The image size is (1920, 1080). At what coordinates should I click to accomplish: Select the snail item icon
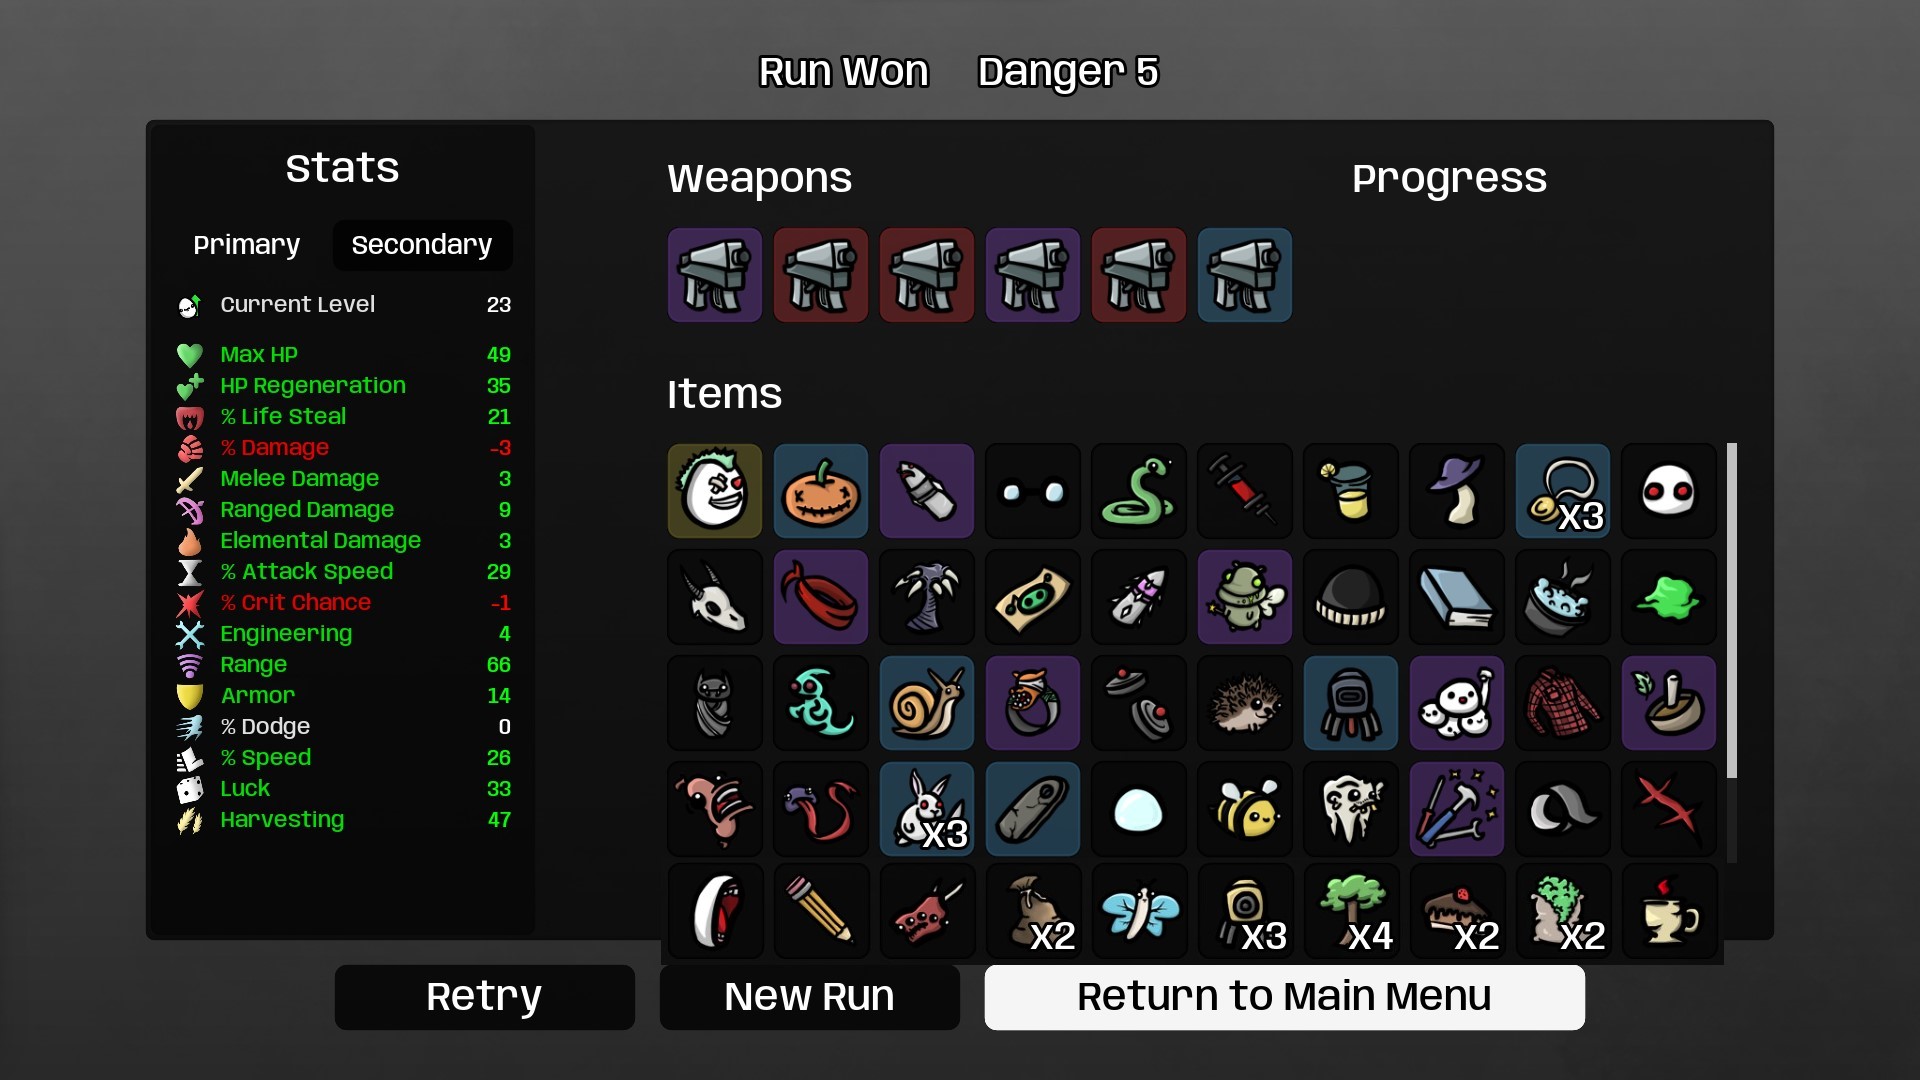pos(926,703)
